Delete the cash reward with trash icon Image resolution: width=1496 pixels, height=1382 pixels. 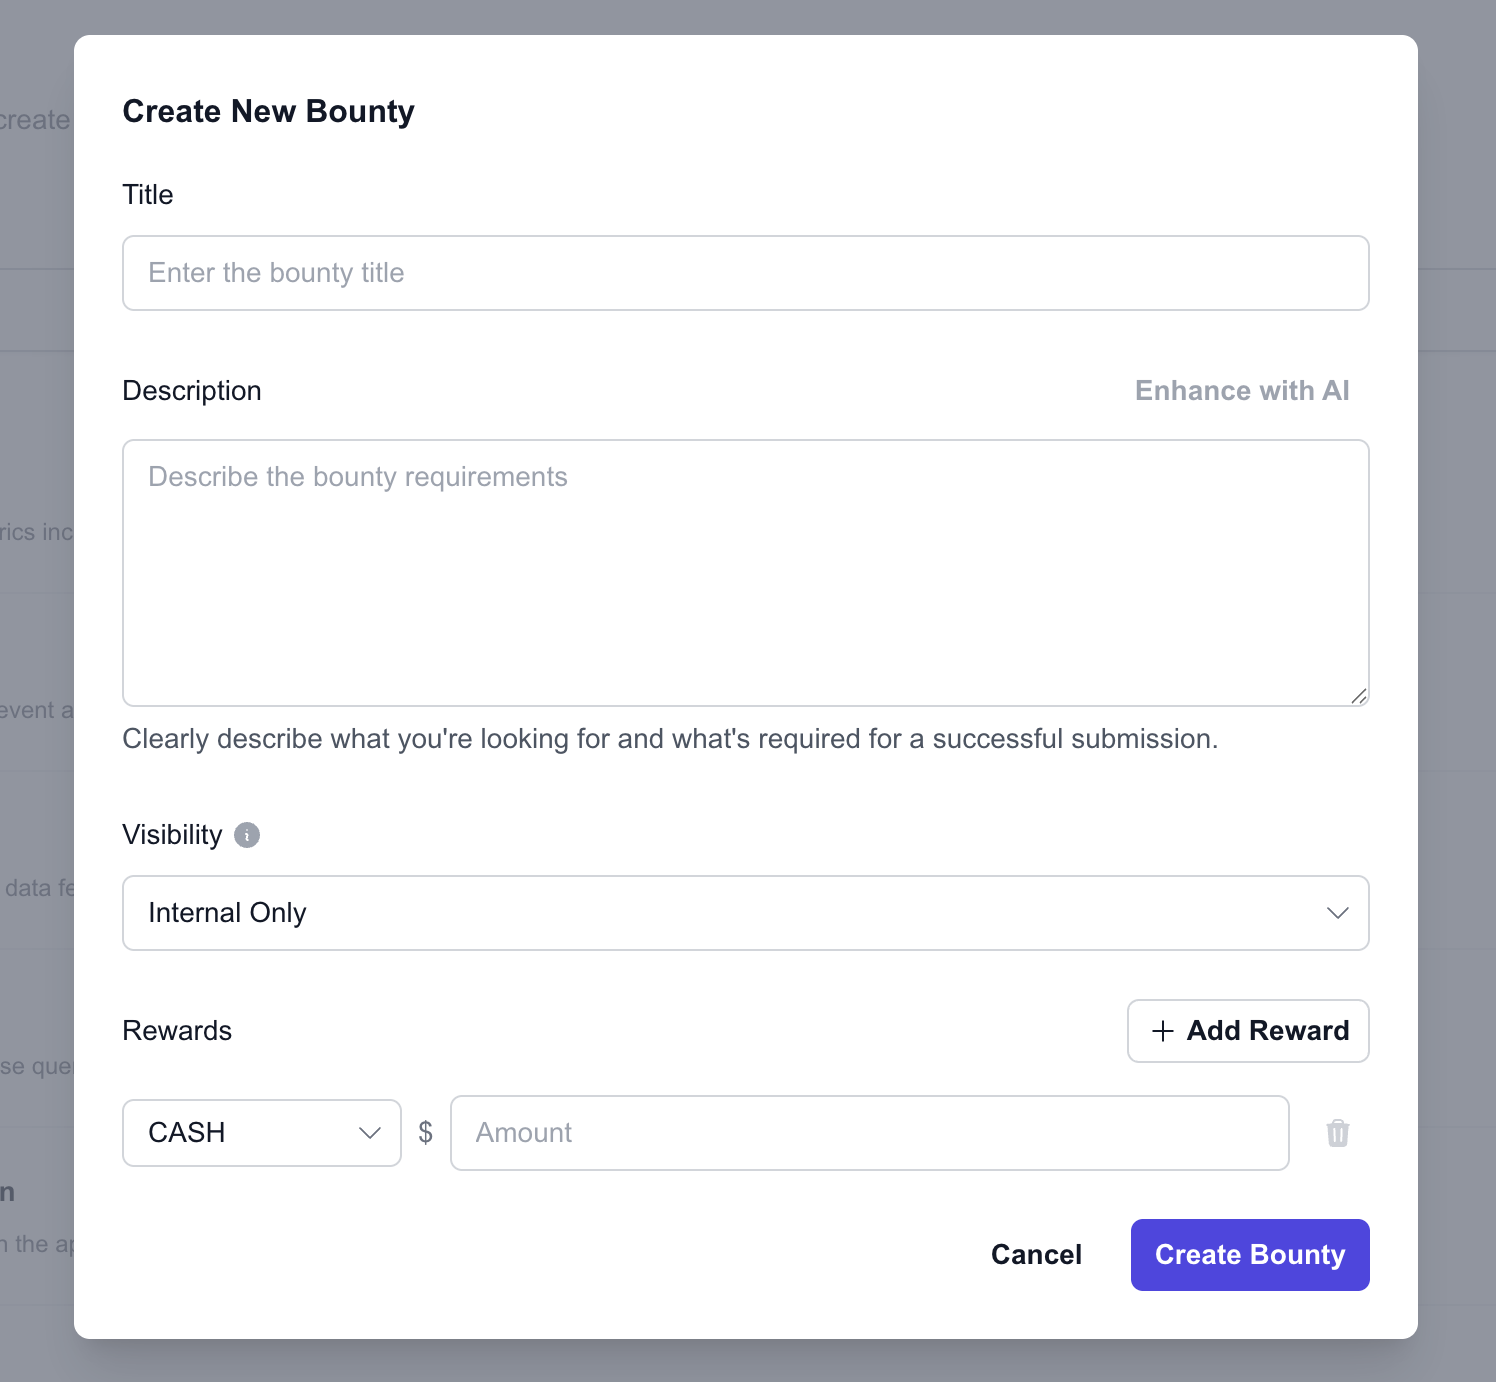[x=1338, y=1133]
